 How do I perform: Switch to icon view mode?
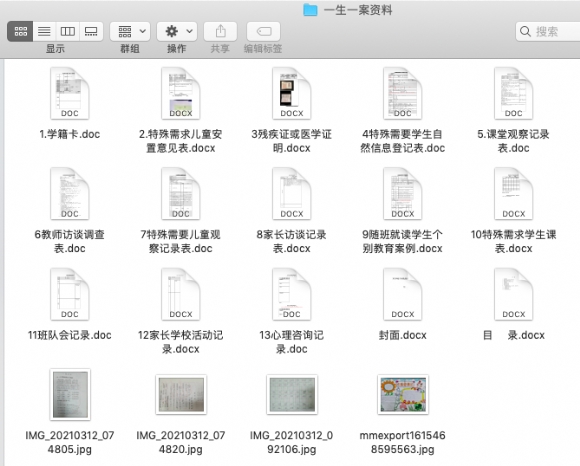pyautogui.click(x=20, y=31)
